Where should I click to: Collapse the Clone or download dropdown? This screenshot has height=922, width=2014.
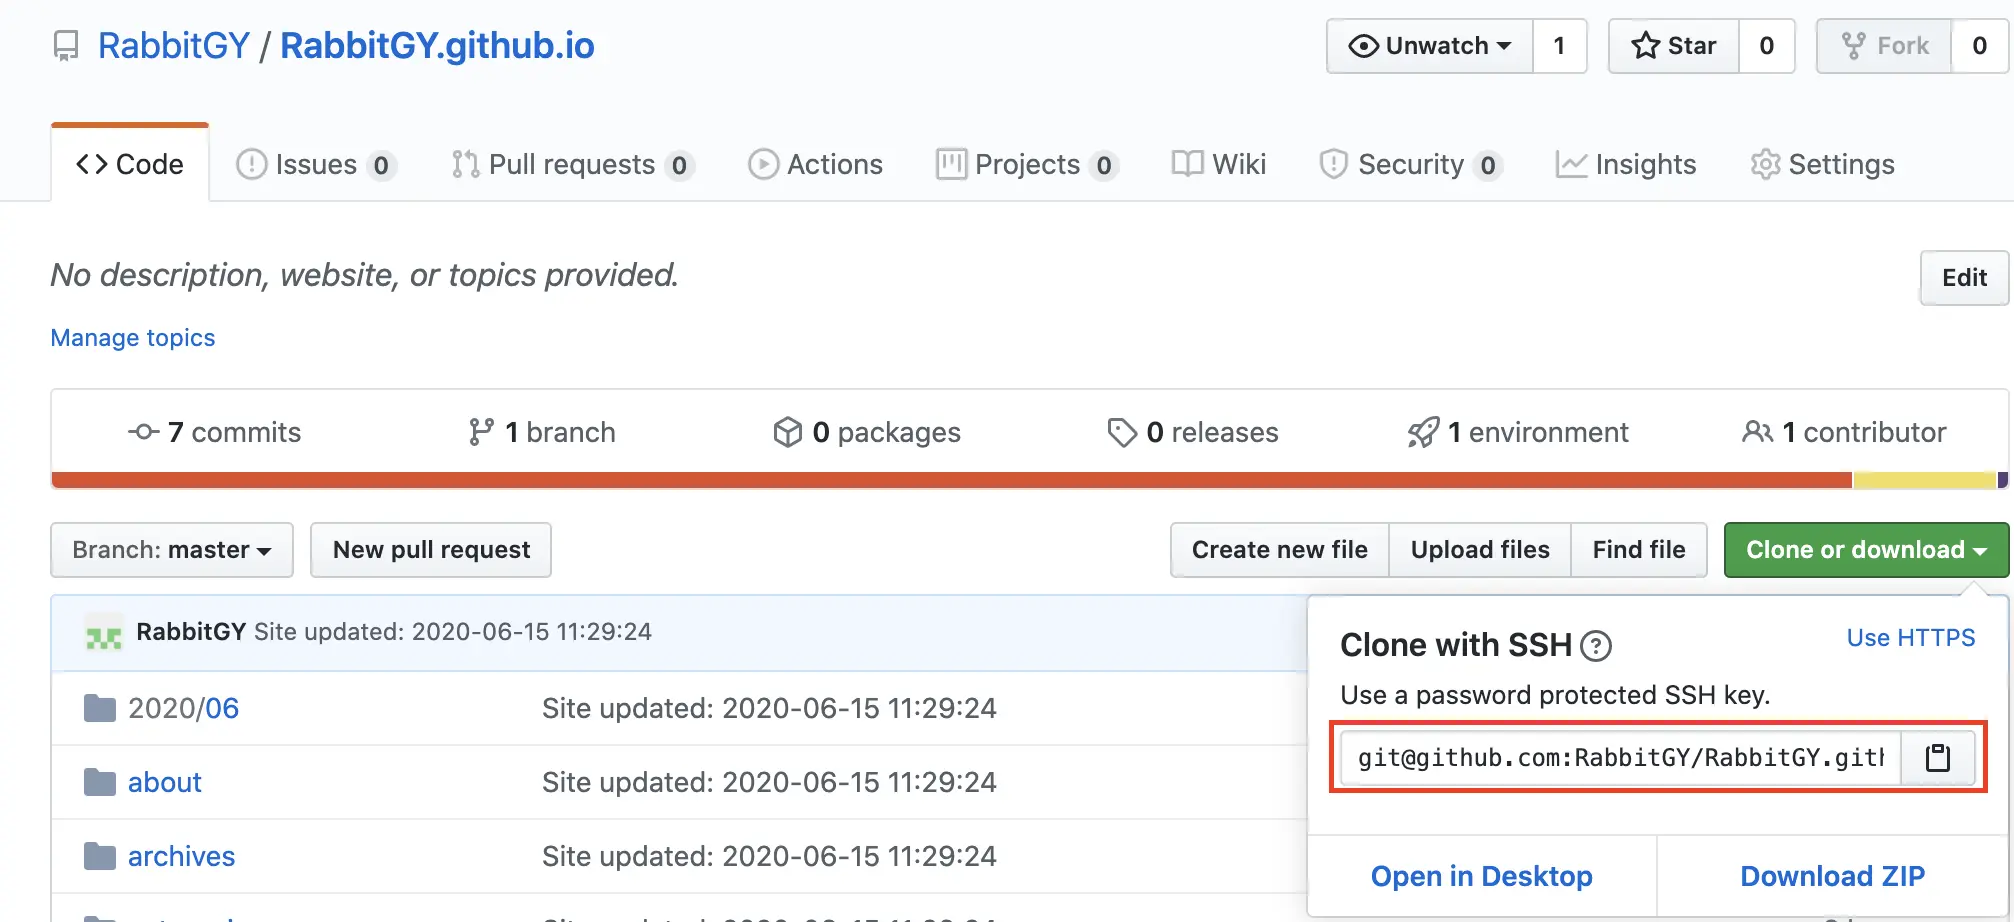(1865, 550)
